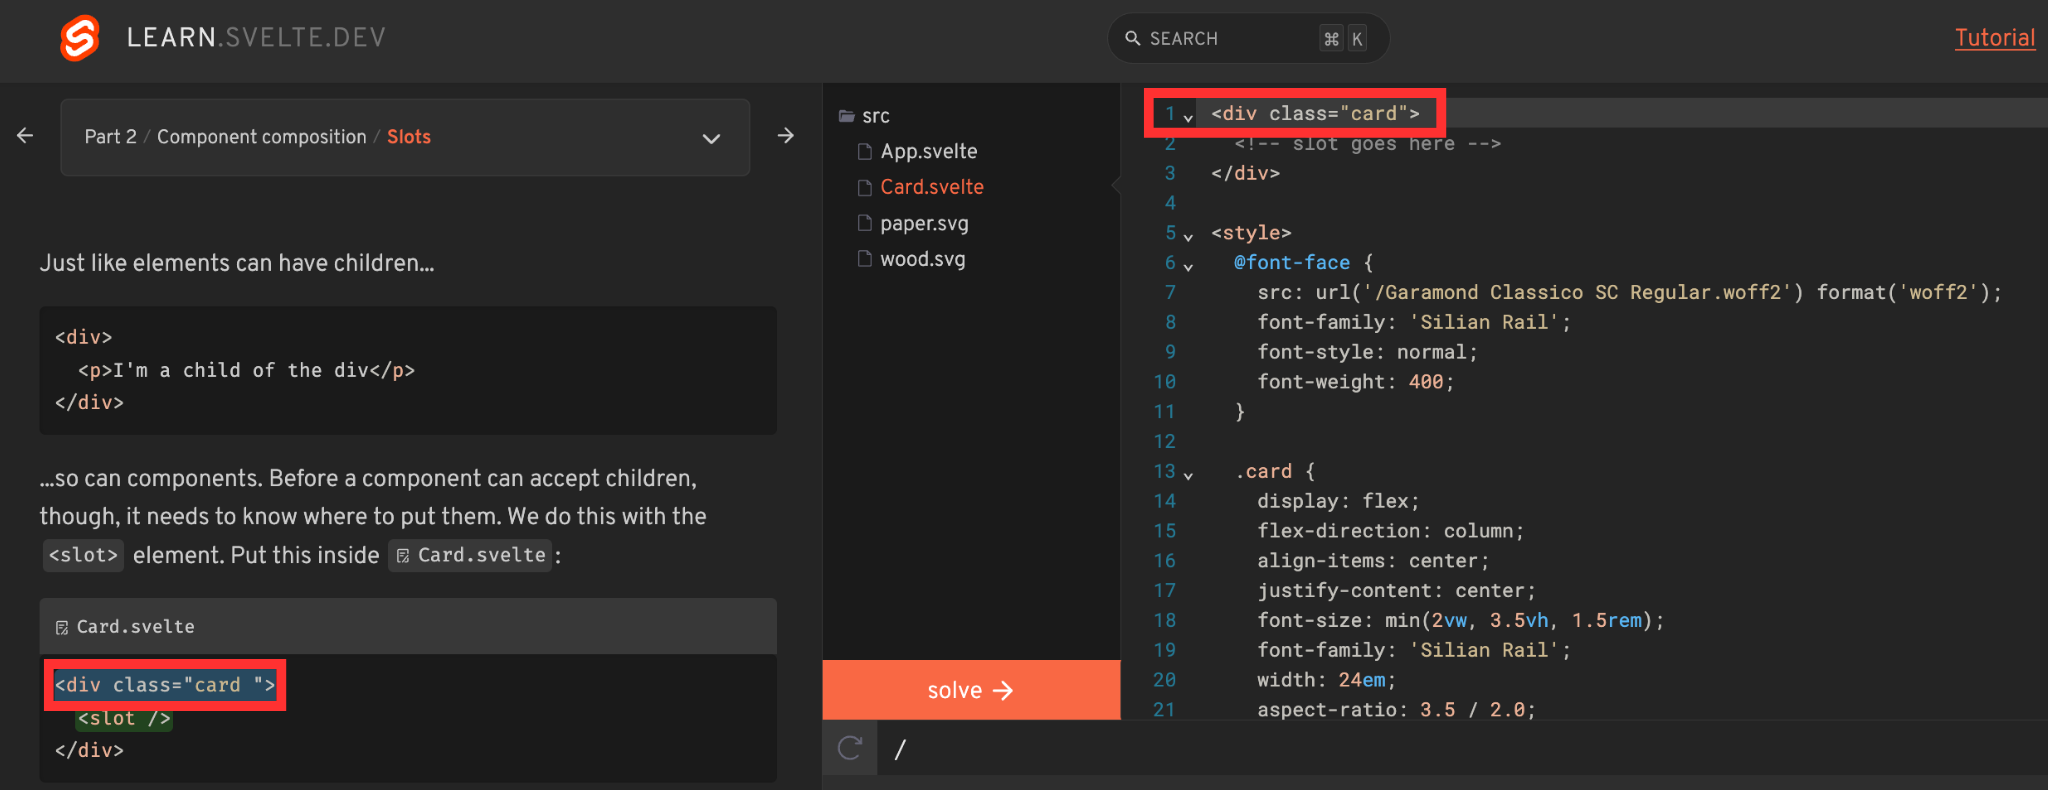Image resolution: width=2048 pixels, height=790 pixels.
Task: Open paper.svg file
Action: point(924,223)
